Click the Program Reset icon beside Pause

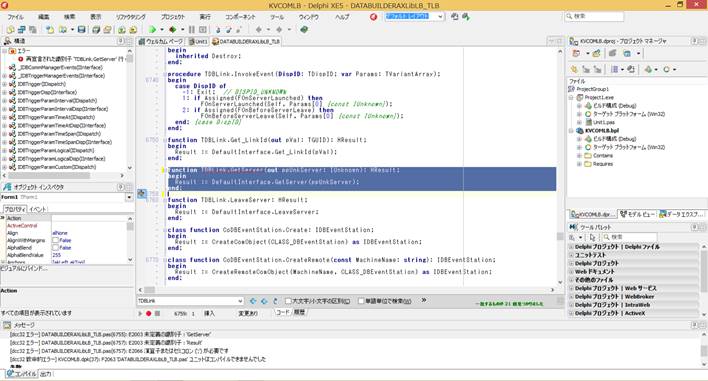[x=203, y=30]
